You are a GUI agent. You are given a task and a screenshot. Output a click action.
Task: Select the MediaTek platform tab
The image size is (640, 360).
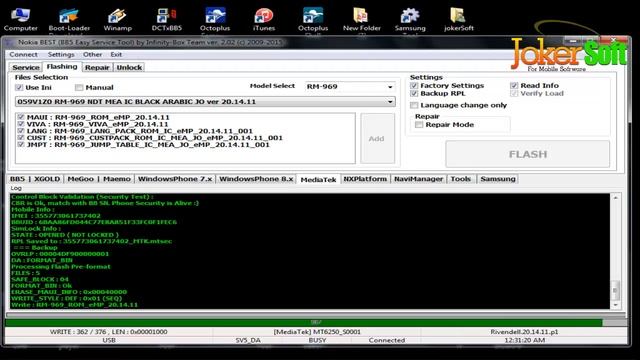coord(318,180)
